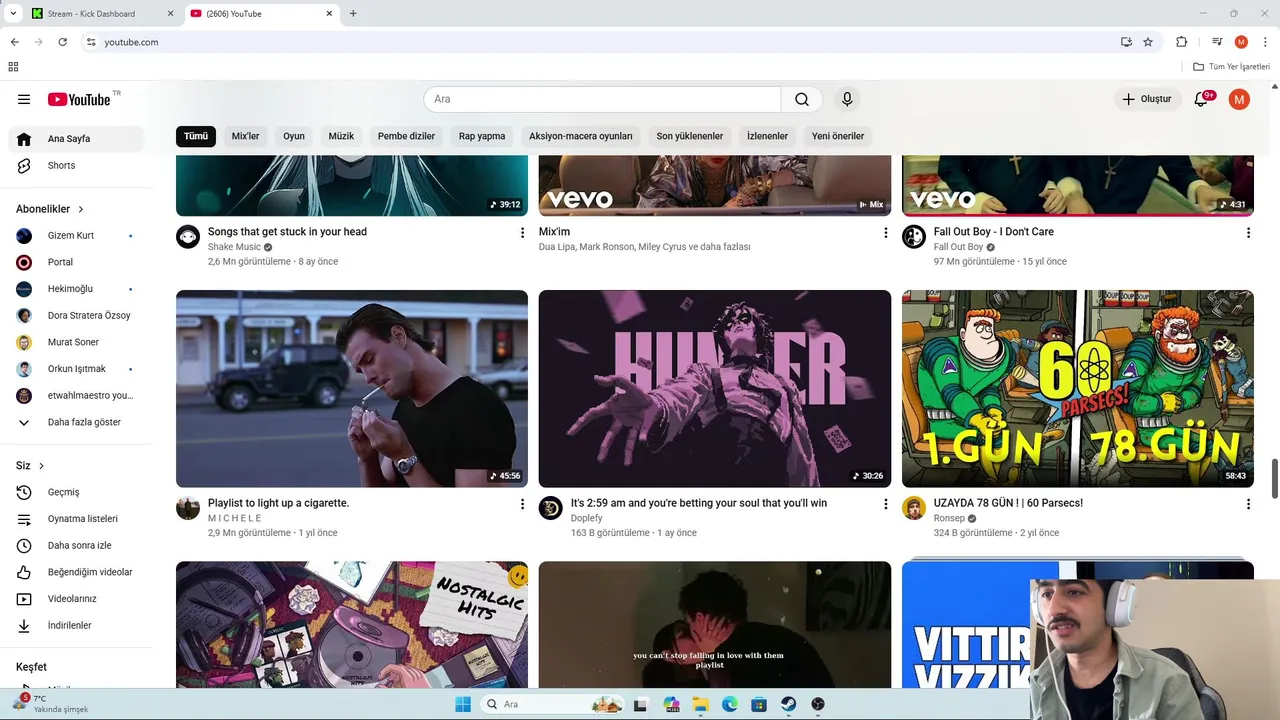Click the Oluştur create button
This screenshot has height=720, width=1280.
(1146, 99)
